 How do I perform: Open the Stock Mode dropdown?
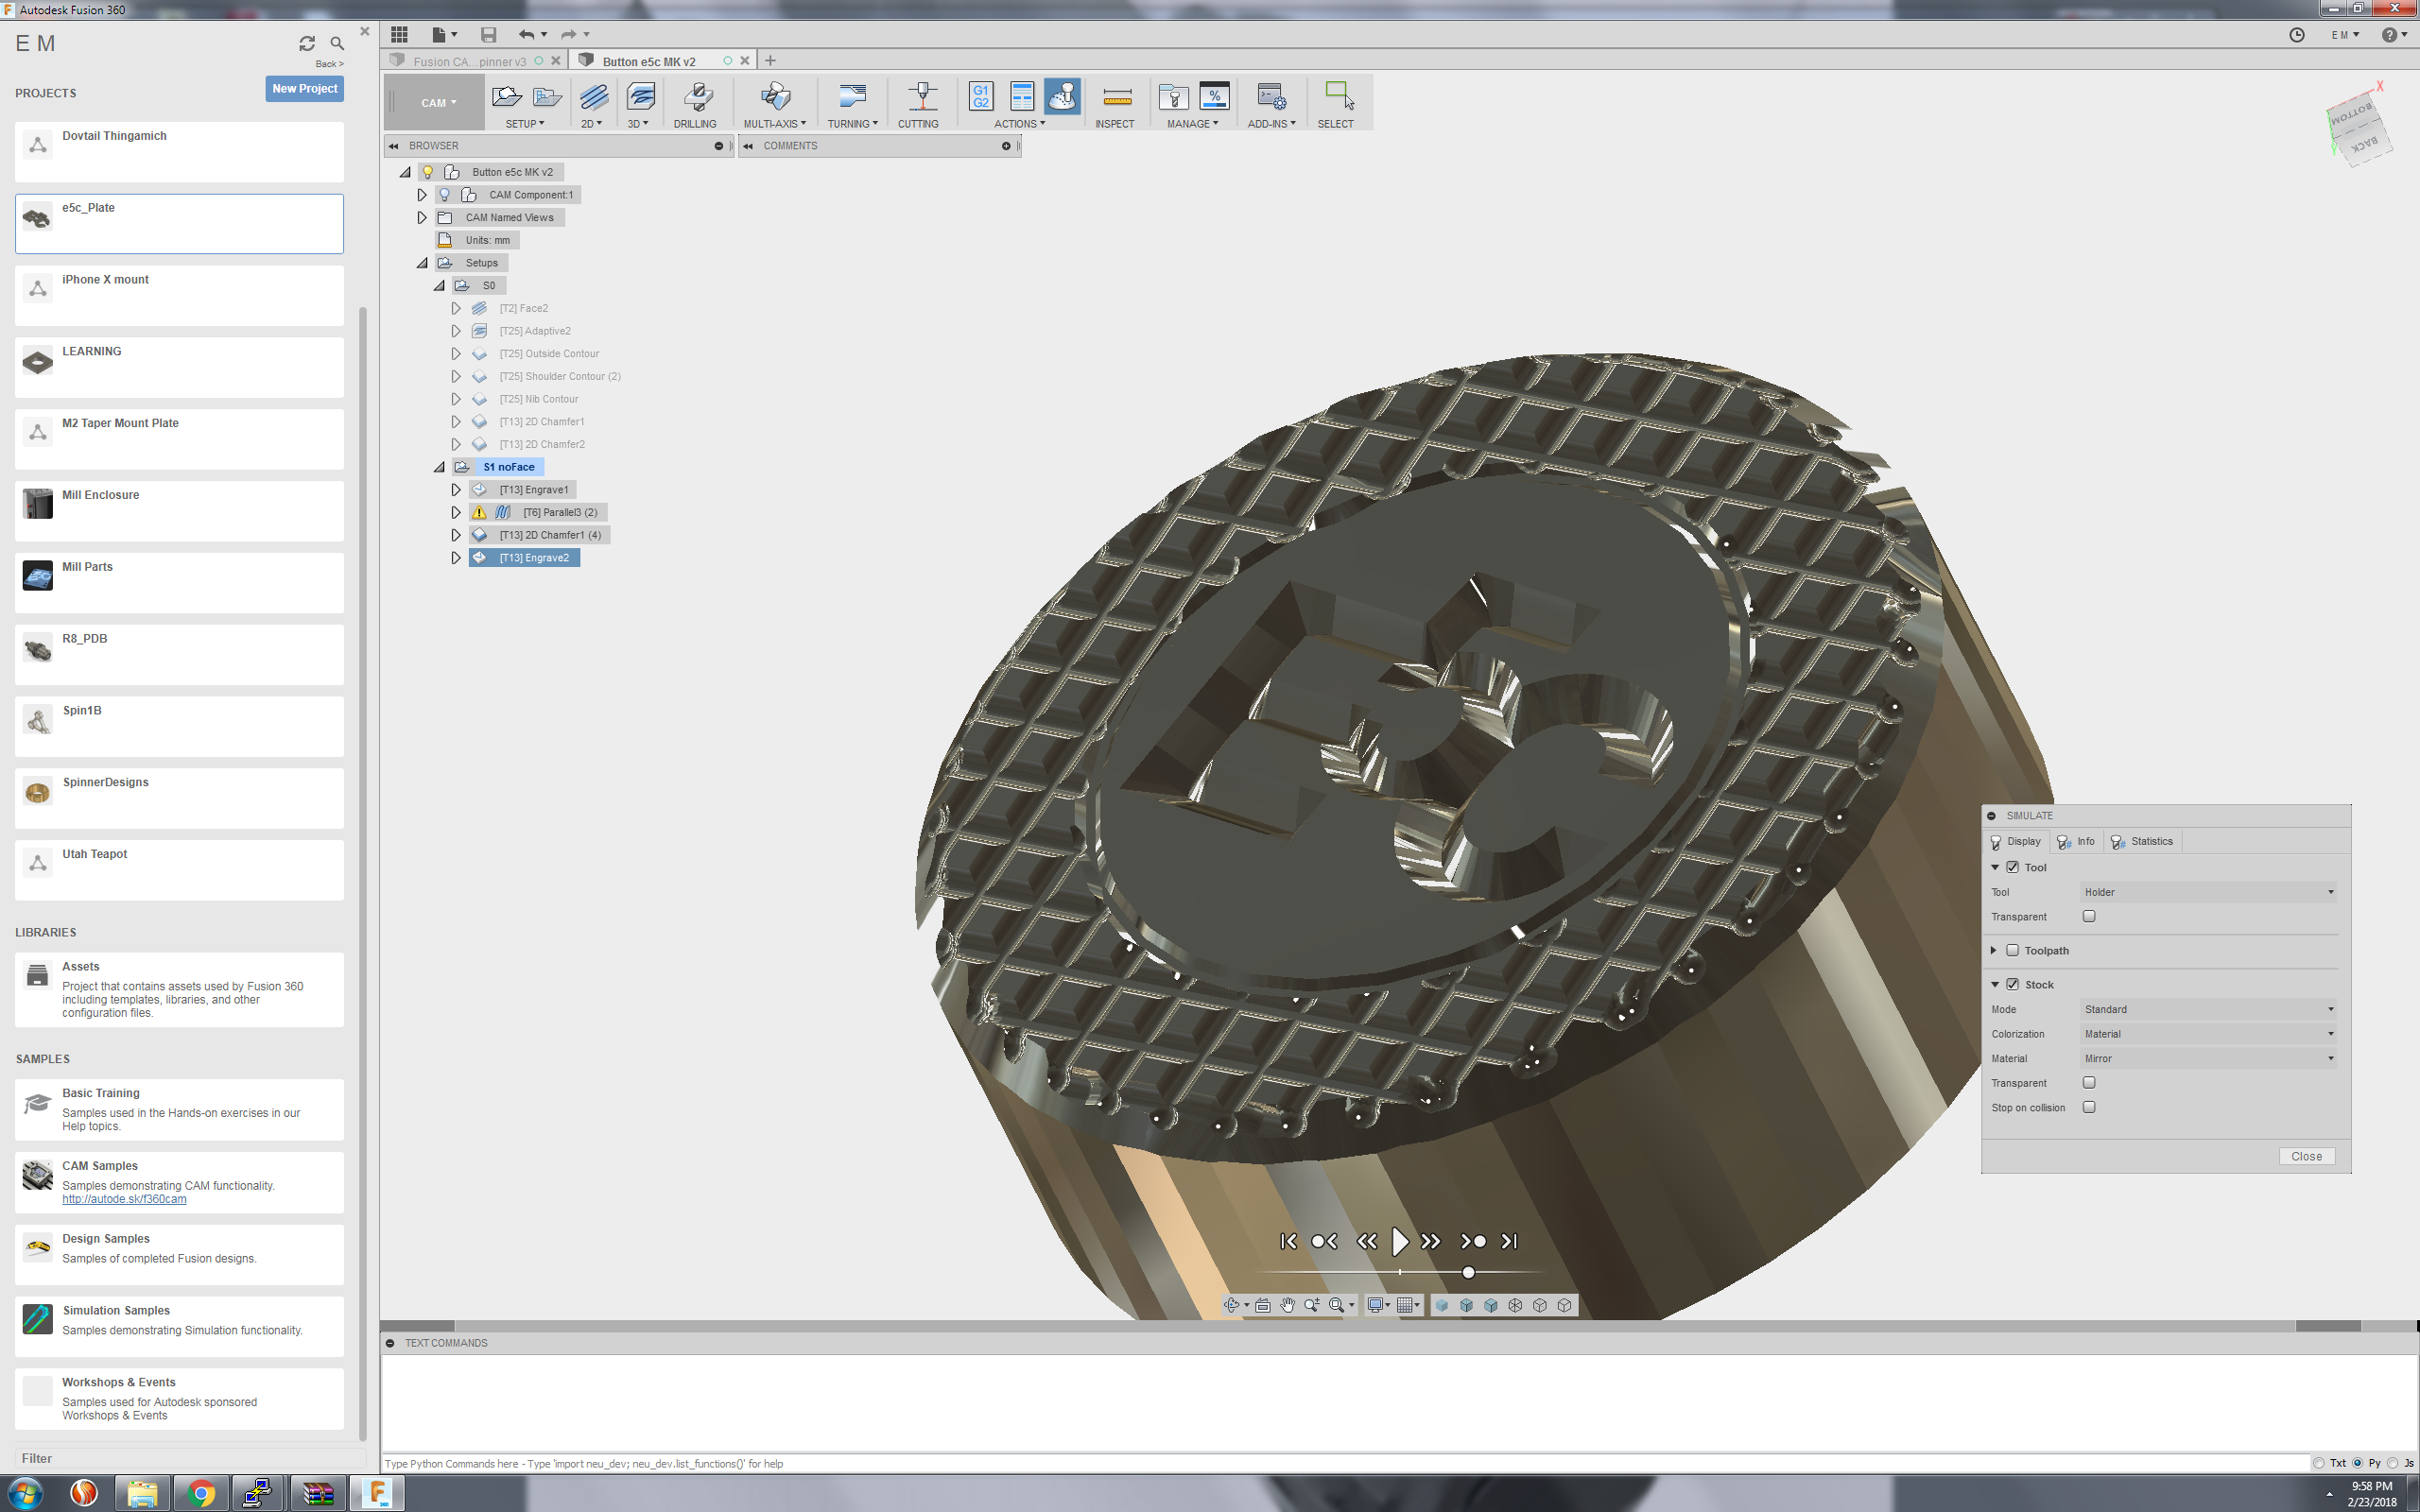(x=2208, y=1009)
